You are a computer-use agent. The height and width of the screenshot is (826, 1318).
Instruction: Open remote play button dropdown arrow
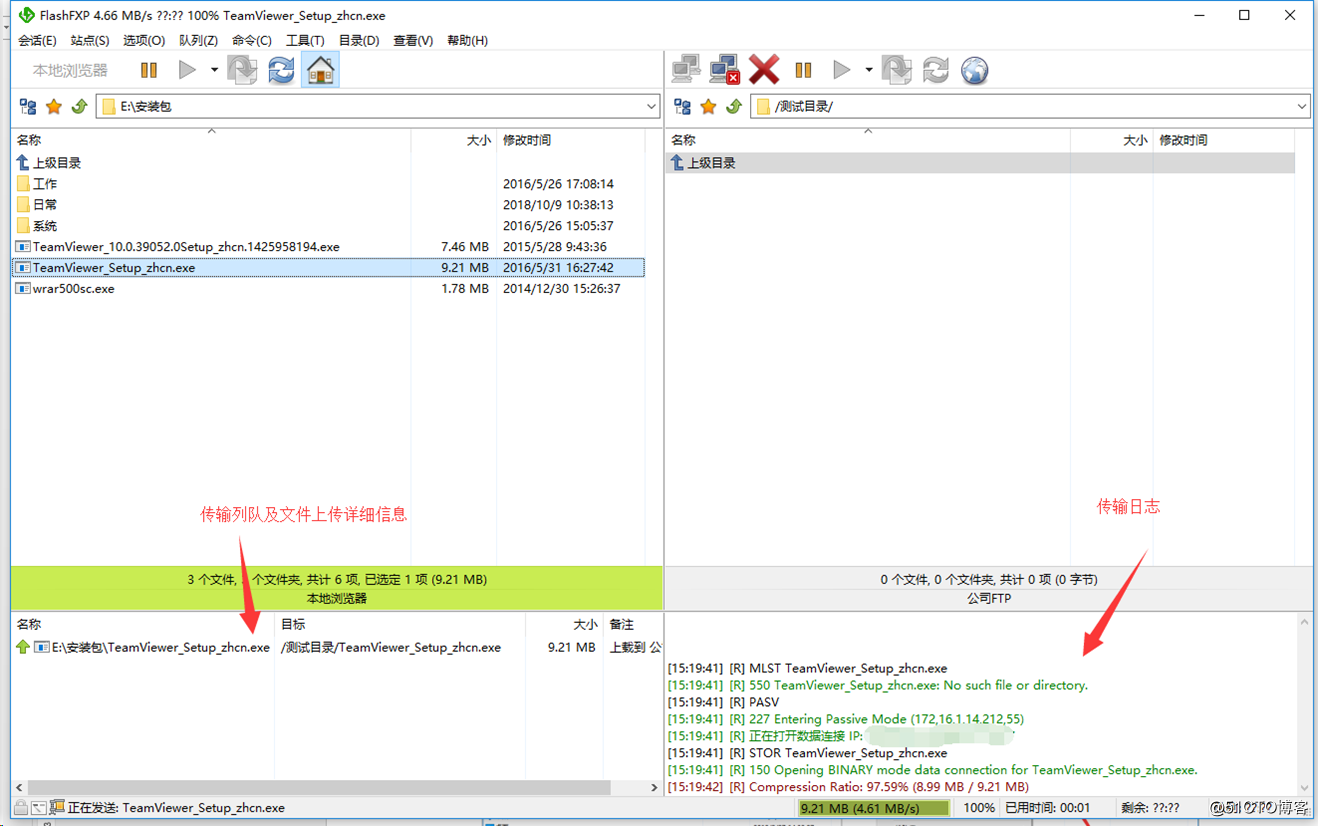[x=869, y=70]
